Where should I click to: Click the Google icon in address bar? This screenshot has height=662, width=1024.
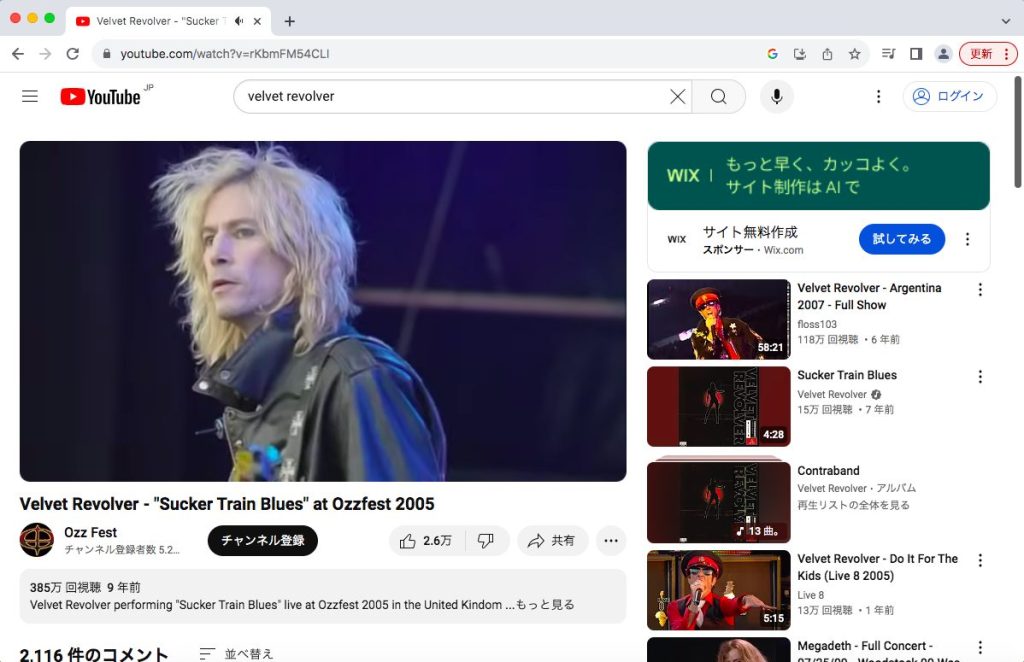[773, 54]
